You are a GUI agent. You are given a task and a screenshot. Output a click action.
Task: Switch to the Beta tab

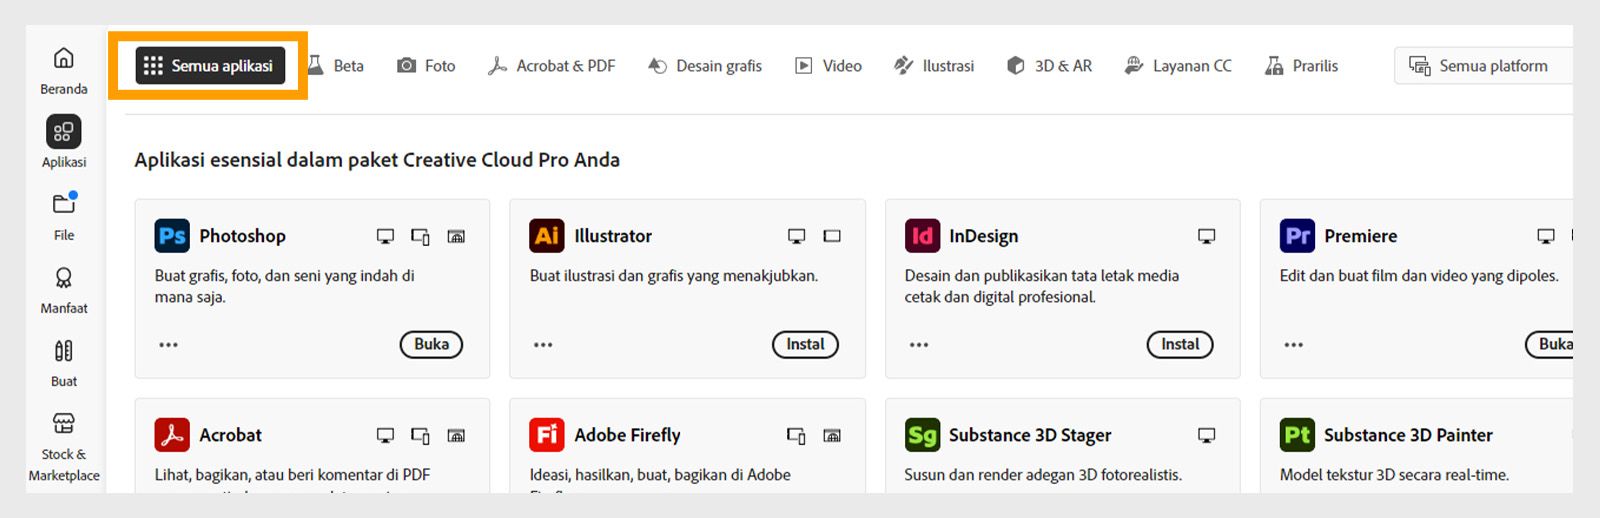click(x=336, y=66)
